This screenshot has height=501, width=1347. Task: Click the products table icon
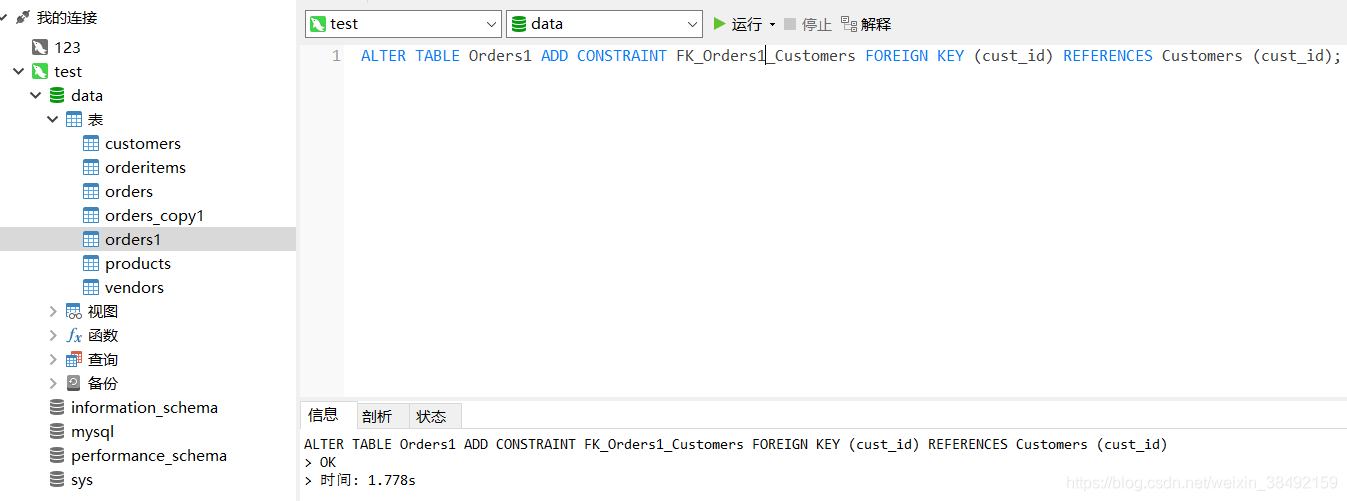tap(91, 263)
